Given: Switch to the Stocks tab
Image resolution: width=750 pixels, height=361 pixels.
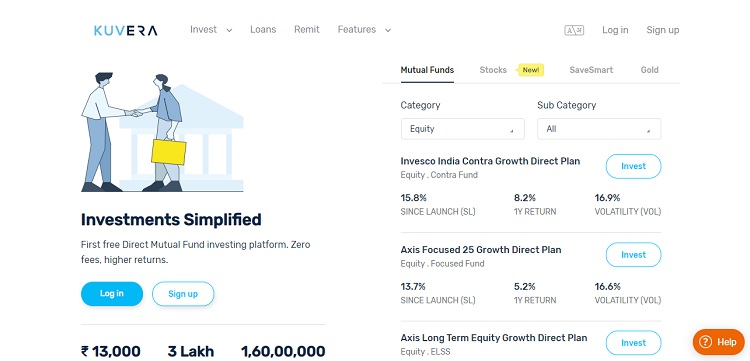Looking at the screenshot, I should pos(493,70).
